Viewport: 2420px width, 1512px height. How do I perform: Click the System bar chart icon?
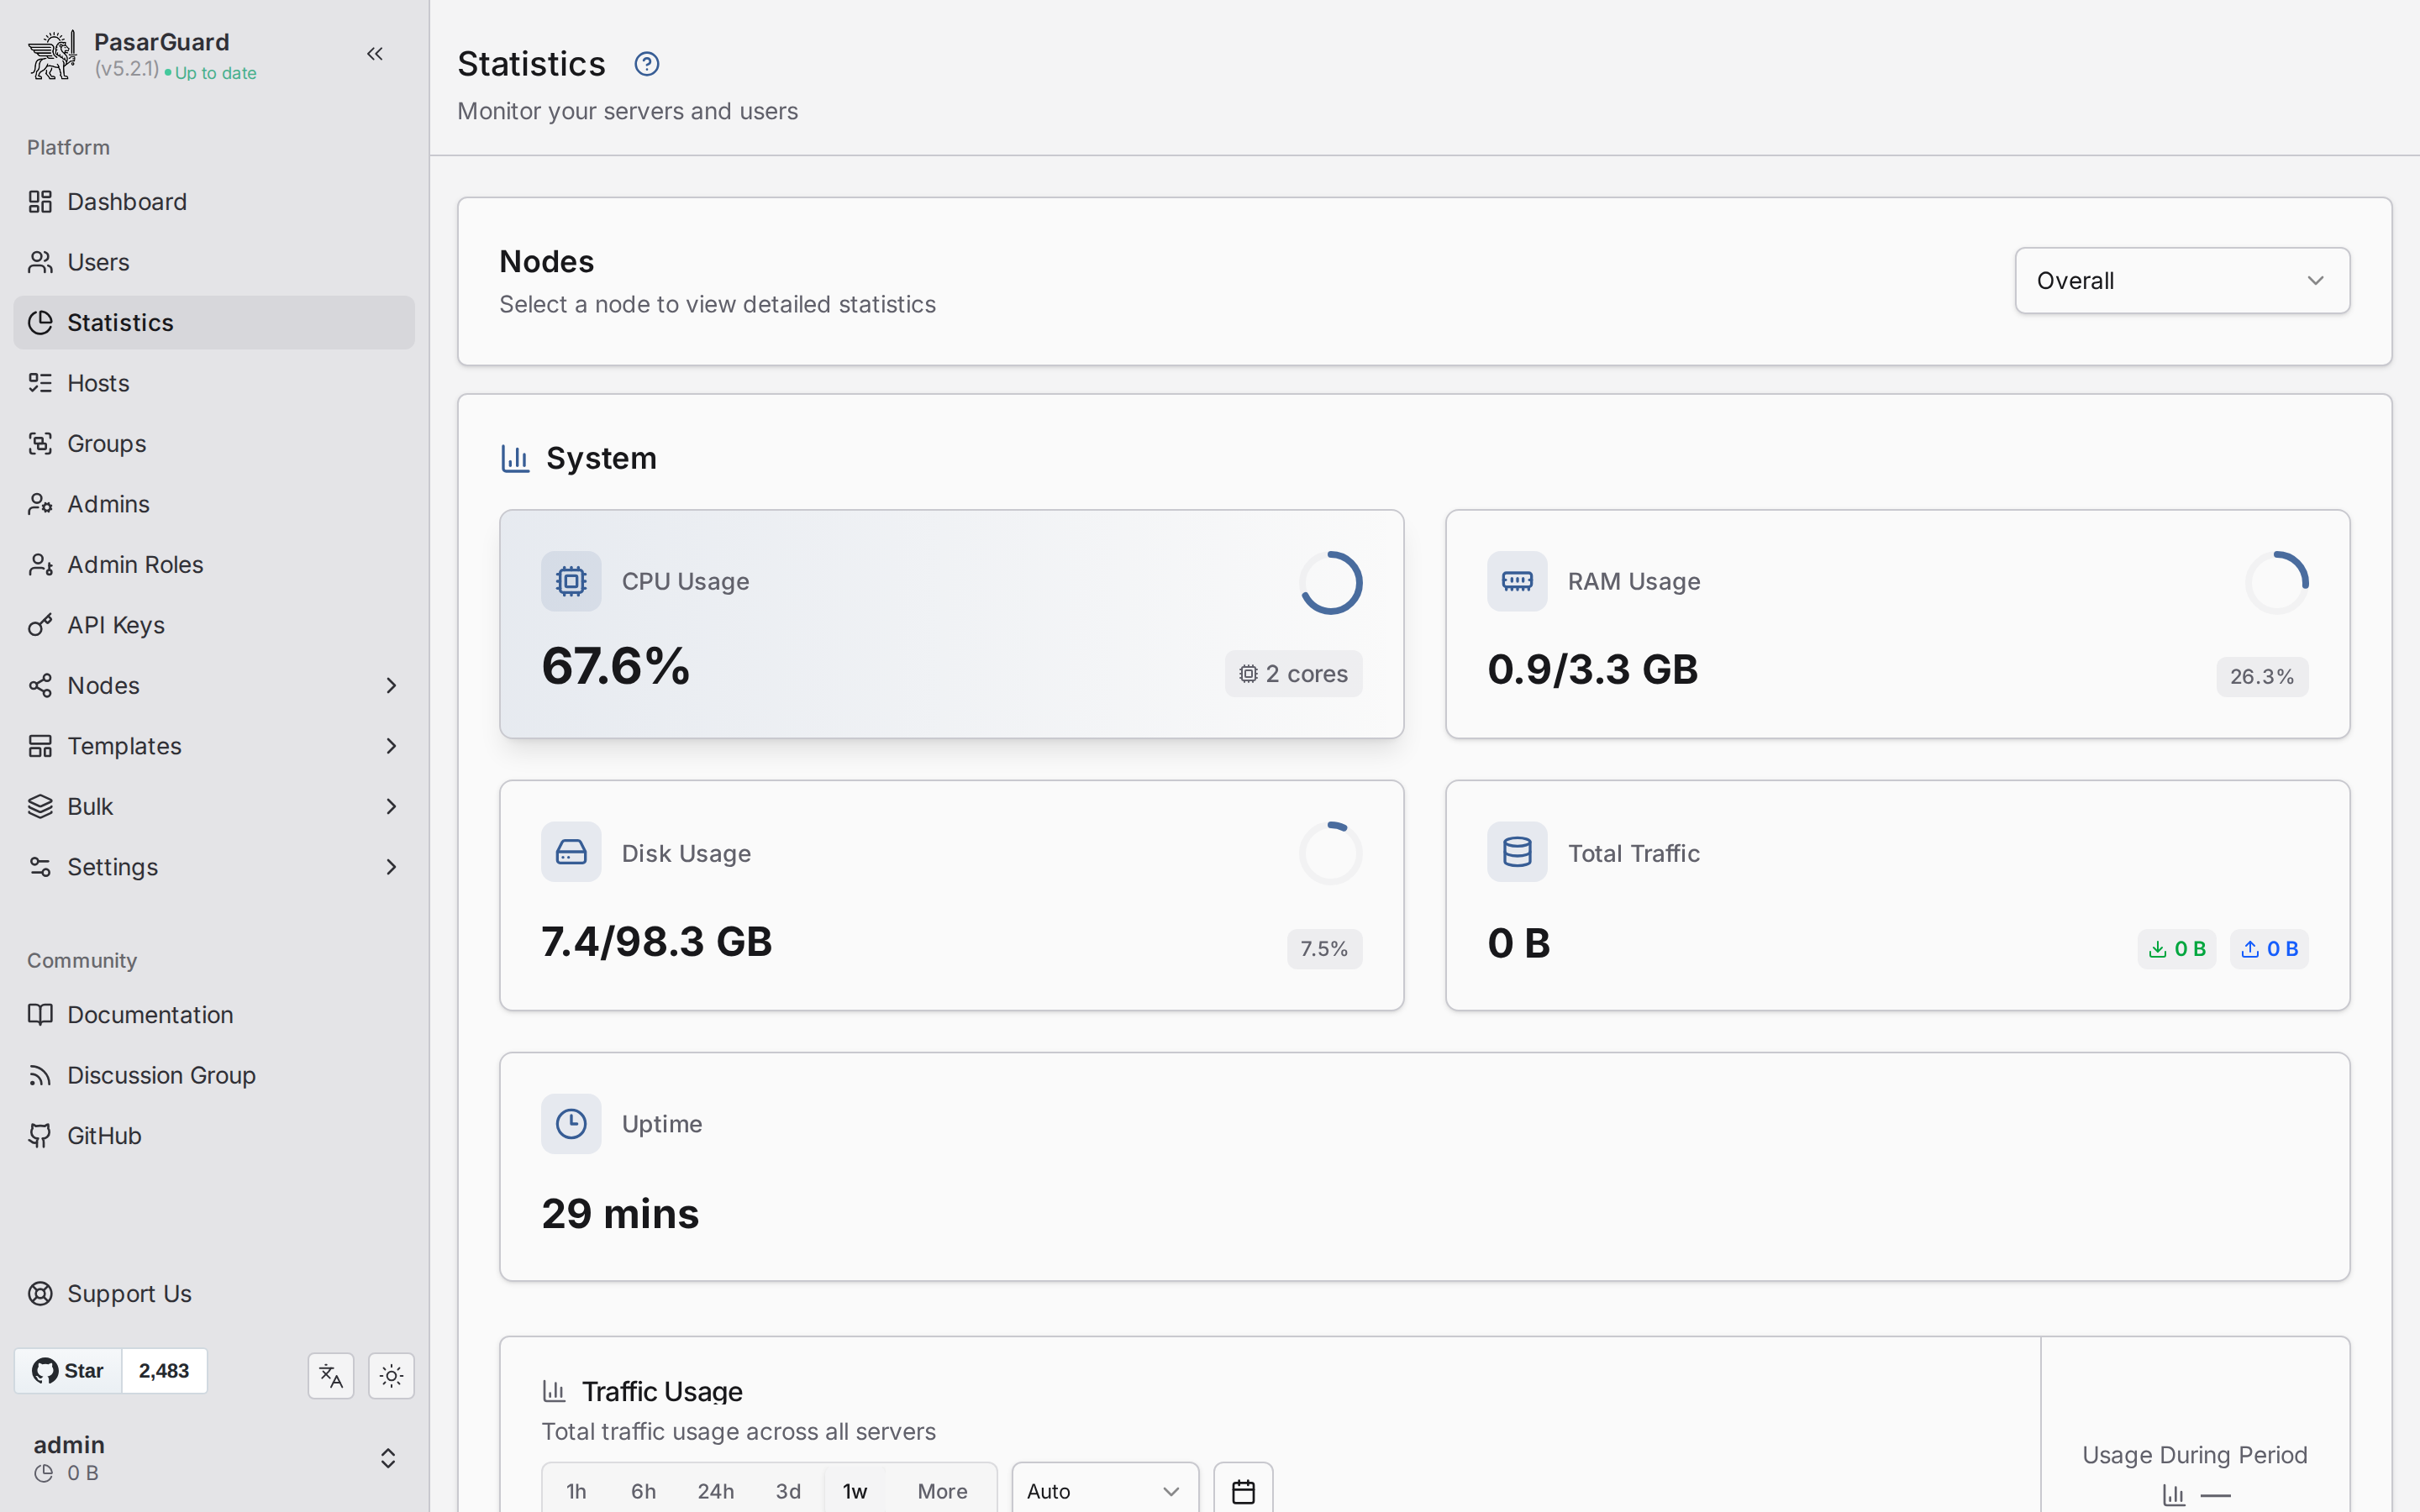pyautogui.click(x=515, y=458)
